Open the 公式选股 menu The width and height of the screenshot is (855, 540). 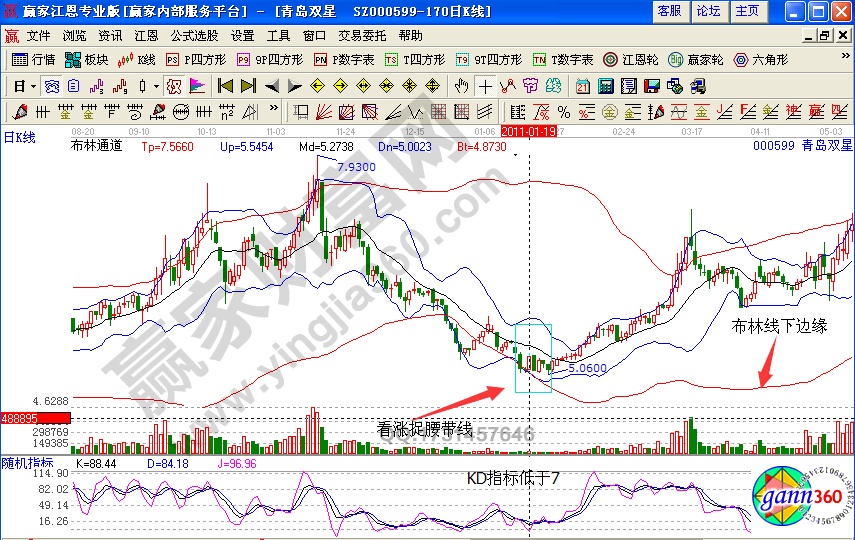pos(195,35)
